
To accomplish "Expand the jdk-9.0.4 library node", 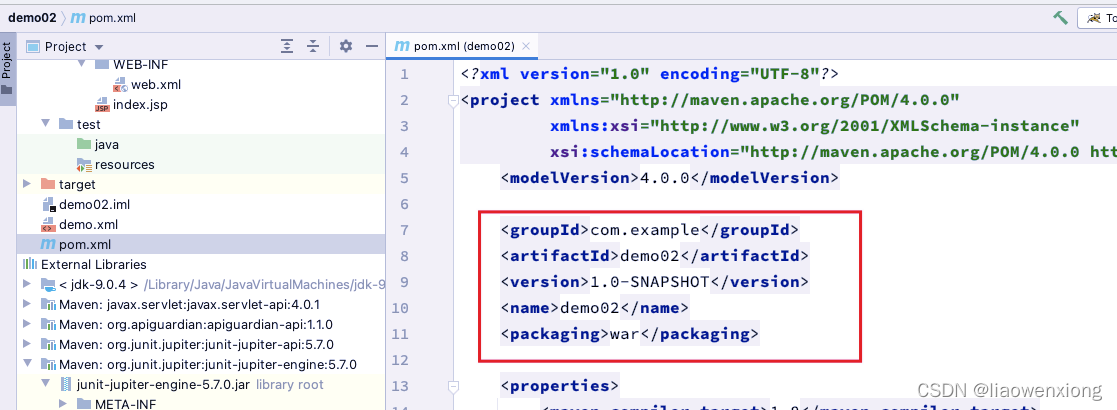I will pyautogui.click(x=27, y=285).
